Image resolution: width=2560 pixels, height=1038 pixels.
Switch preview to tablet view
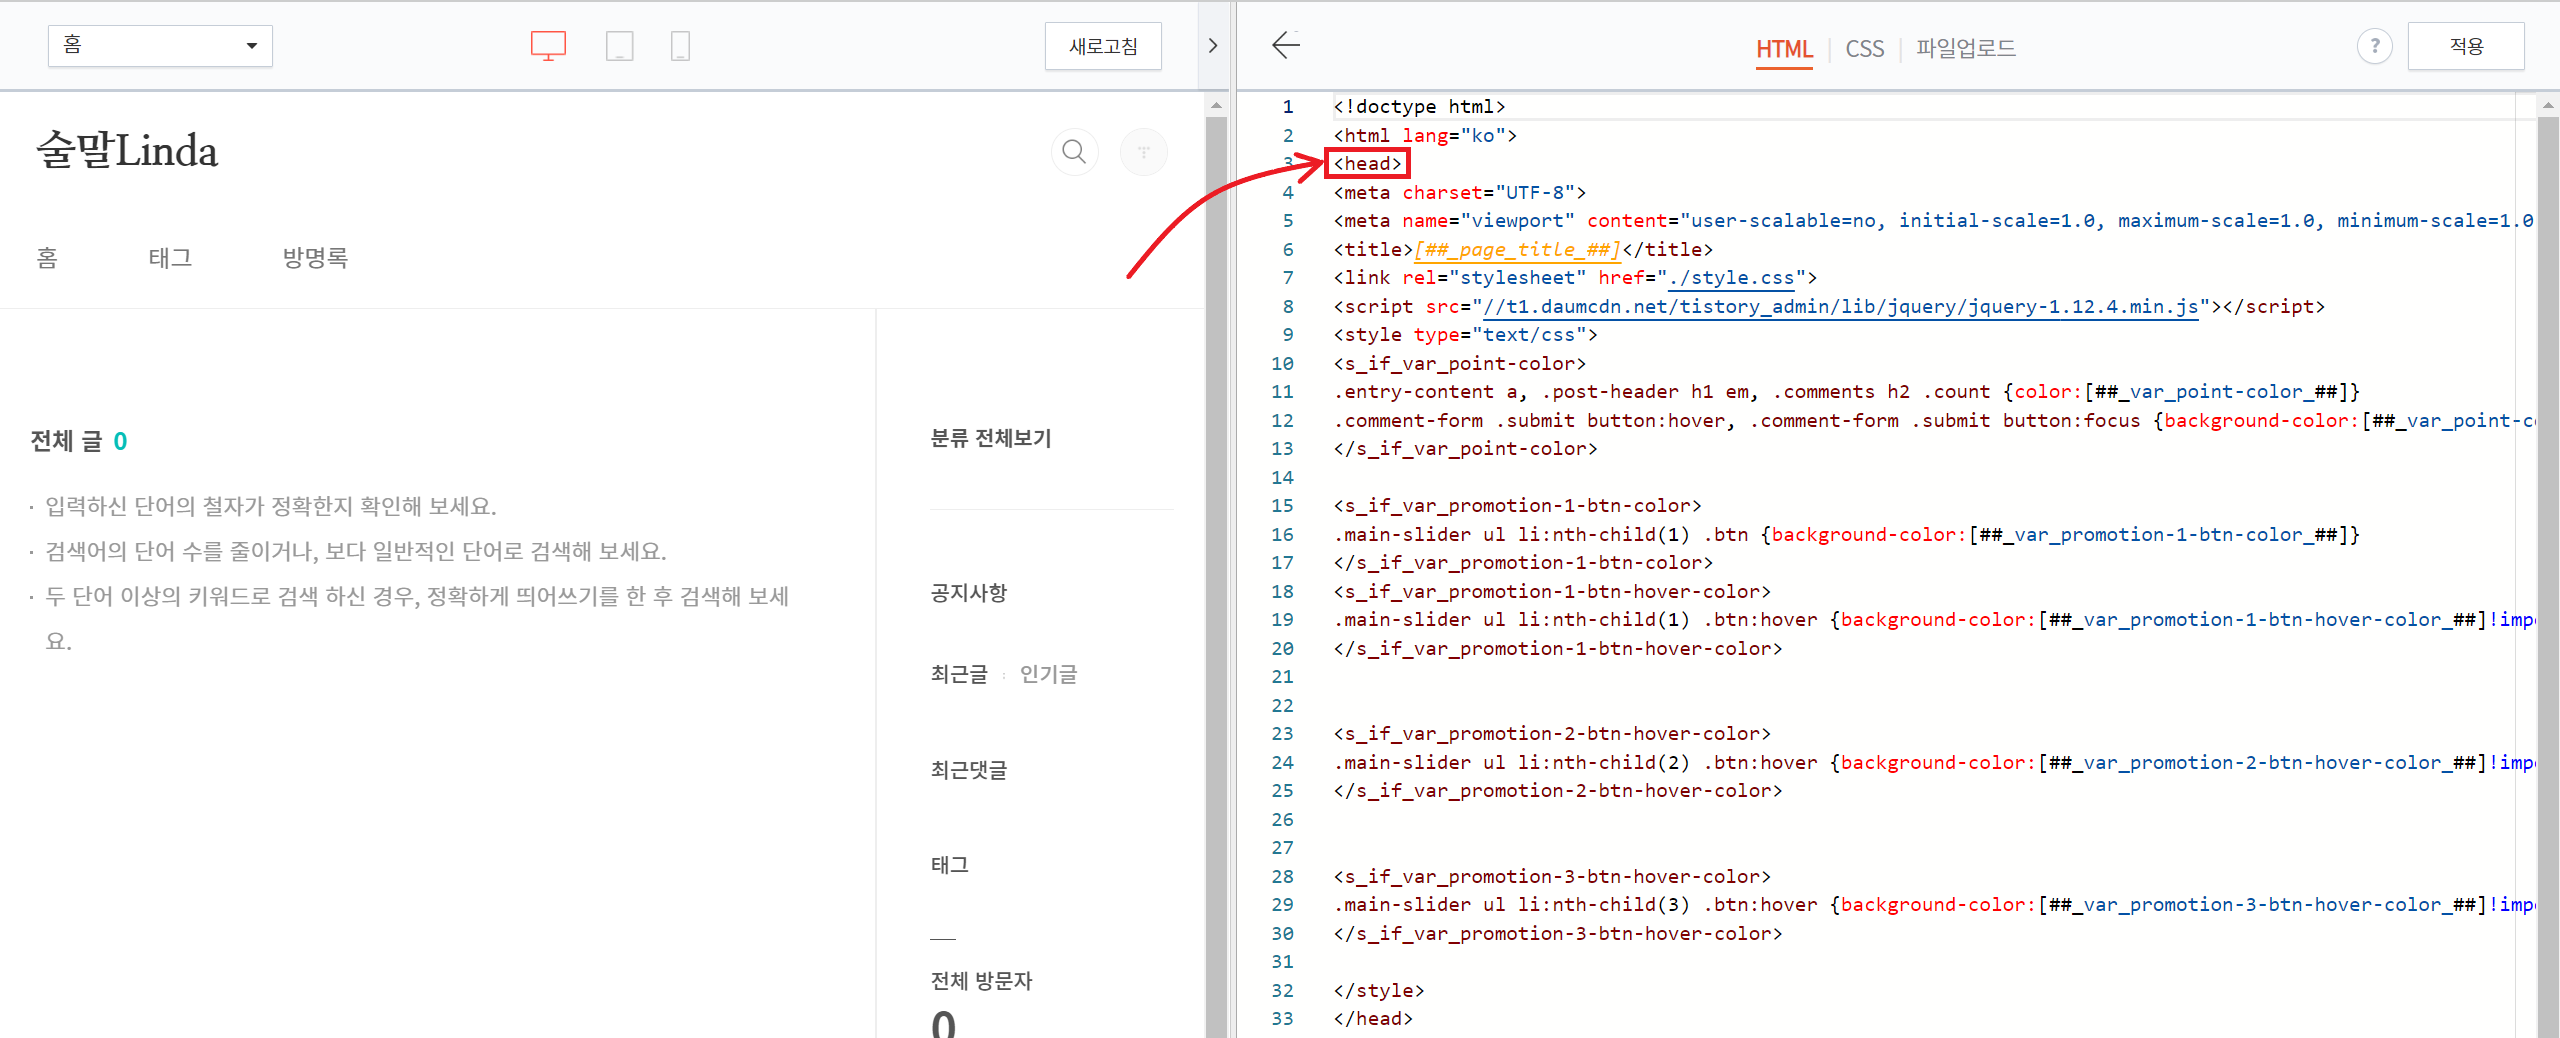(x=619, y=46)
